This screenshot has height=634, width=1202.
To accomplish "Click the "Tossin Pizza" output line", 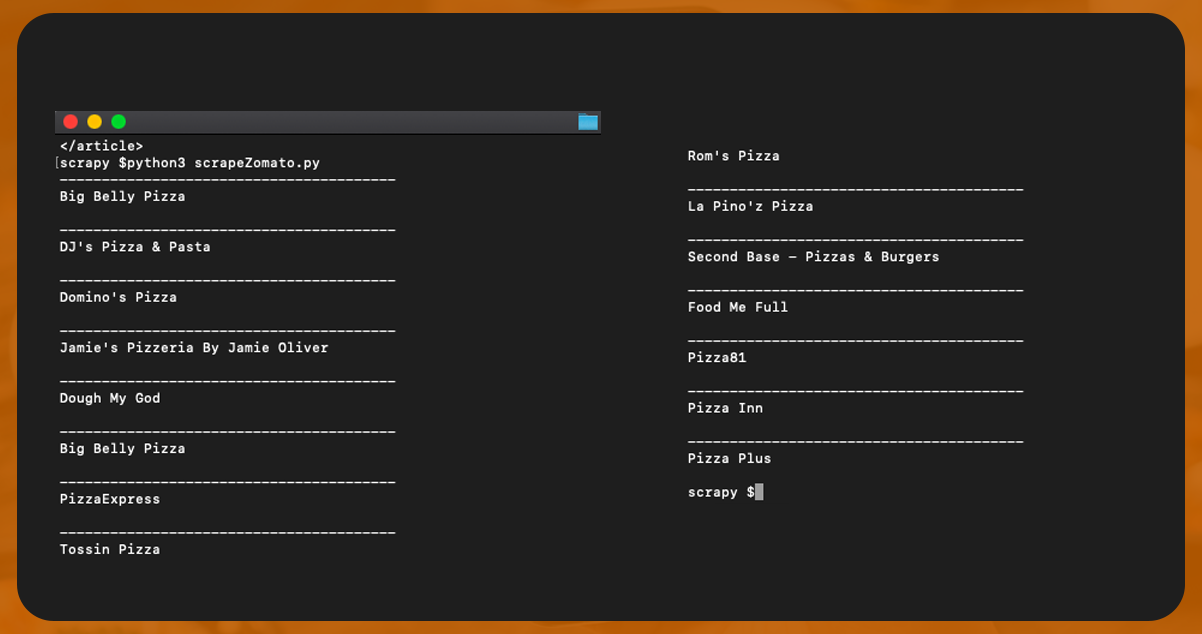I will [x=110, y=549].
